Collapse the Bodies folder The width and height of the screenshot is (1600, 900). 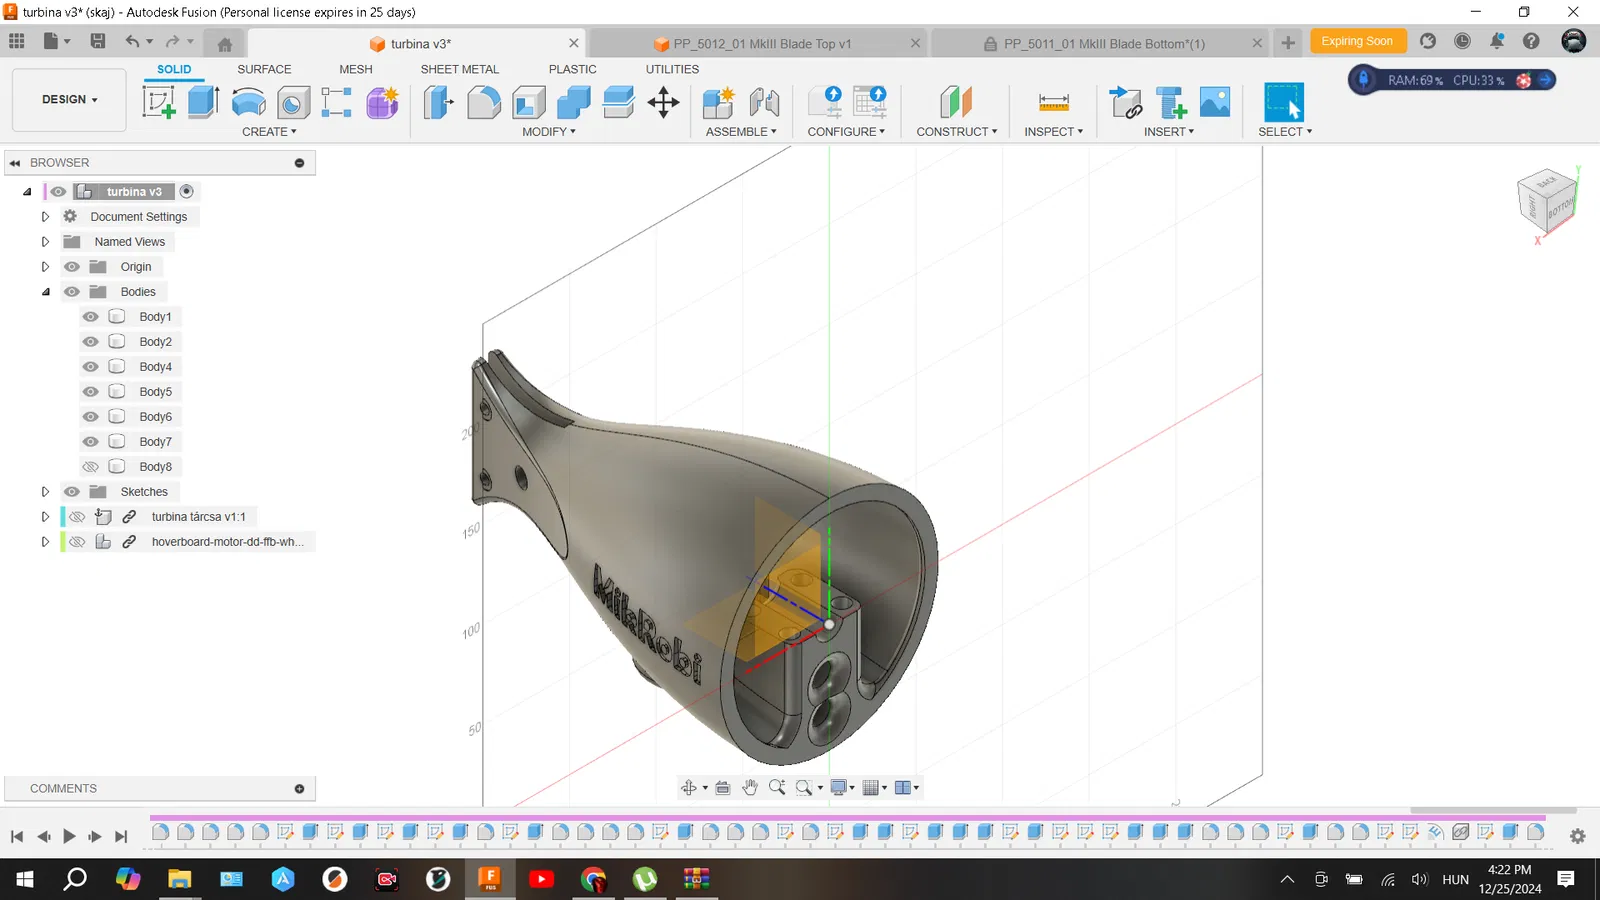coord(45,292)
